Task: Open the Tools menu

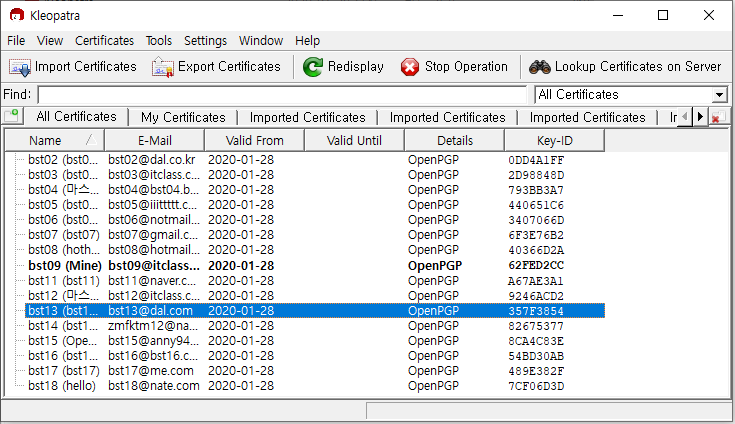Action: [158, 41]
